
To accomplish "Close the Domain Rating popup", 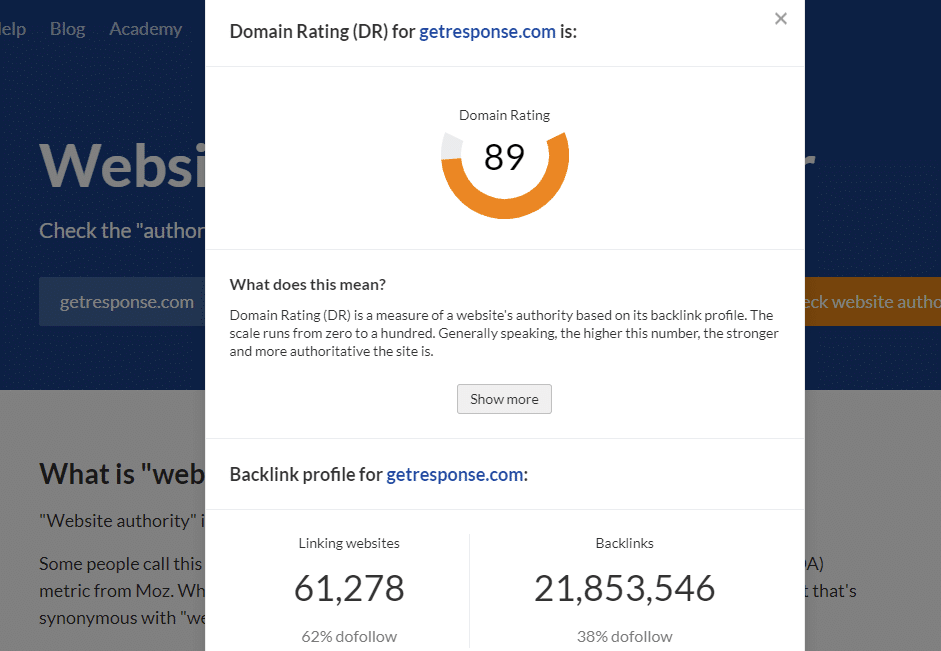I will [x=780, y=19].
